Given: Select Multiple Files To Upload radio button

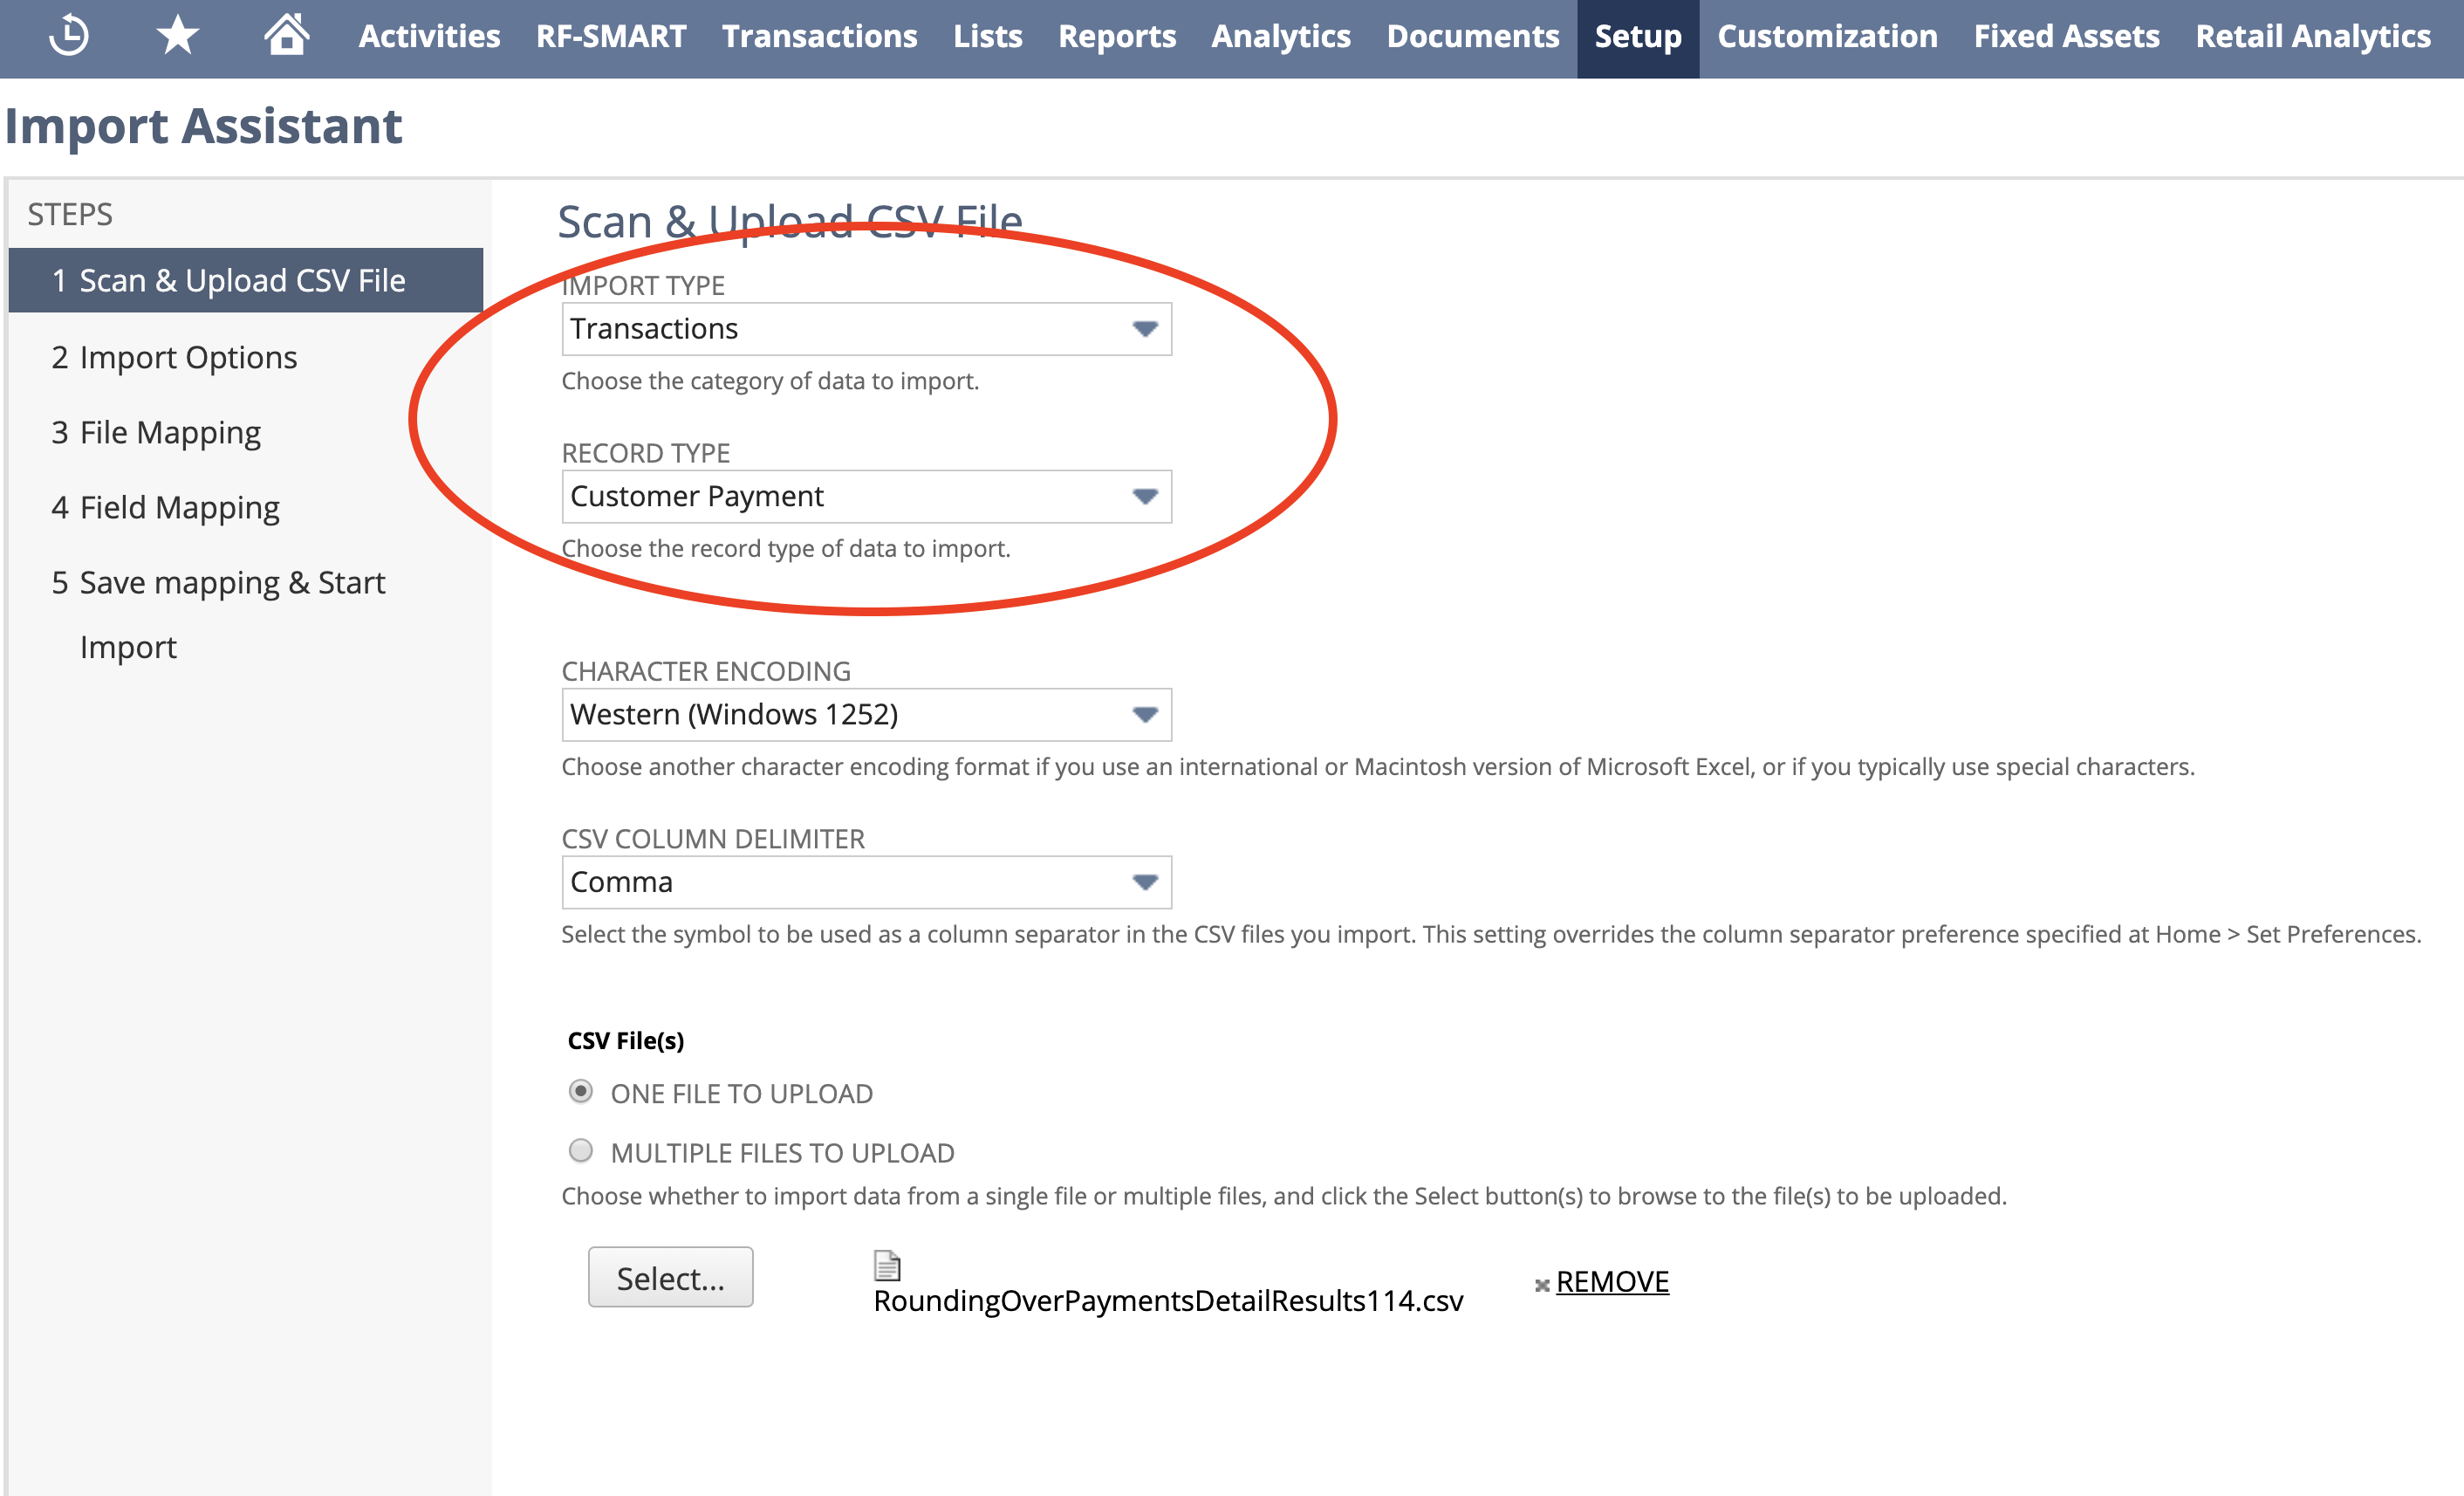Looking at the screenshot, I should coord(581,1151).
